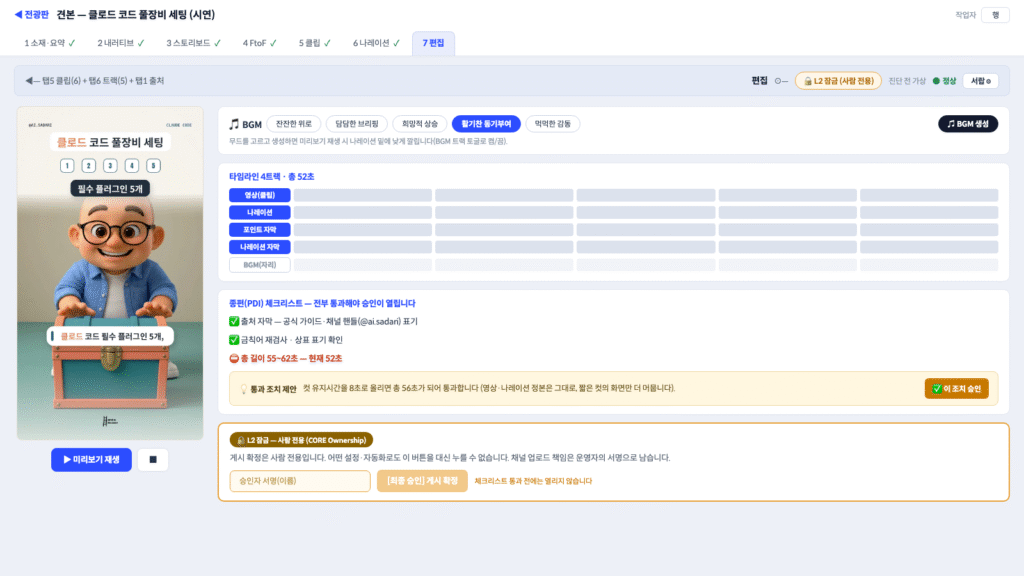Switch to the 4 FtoF tab
The height and width of the screenshot is (576, 1024).
259,43
